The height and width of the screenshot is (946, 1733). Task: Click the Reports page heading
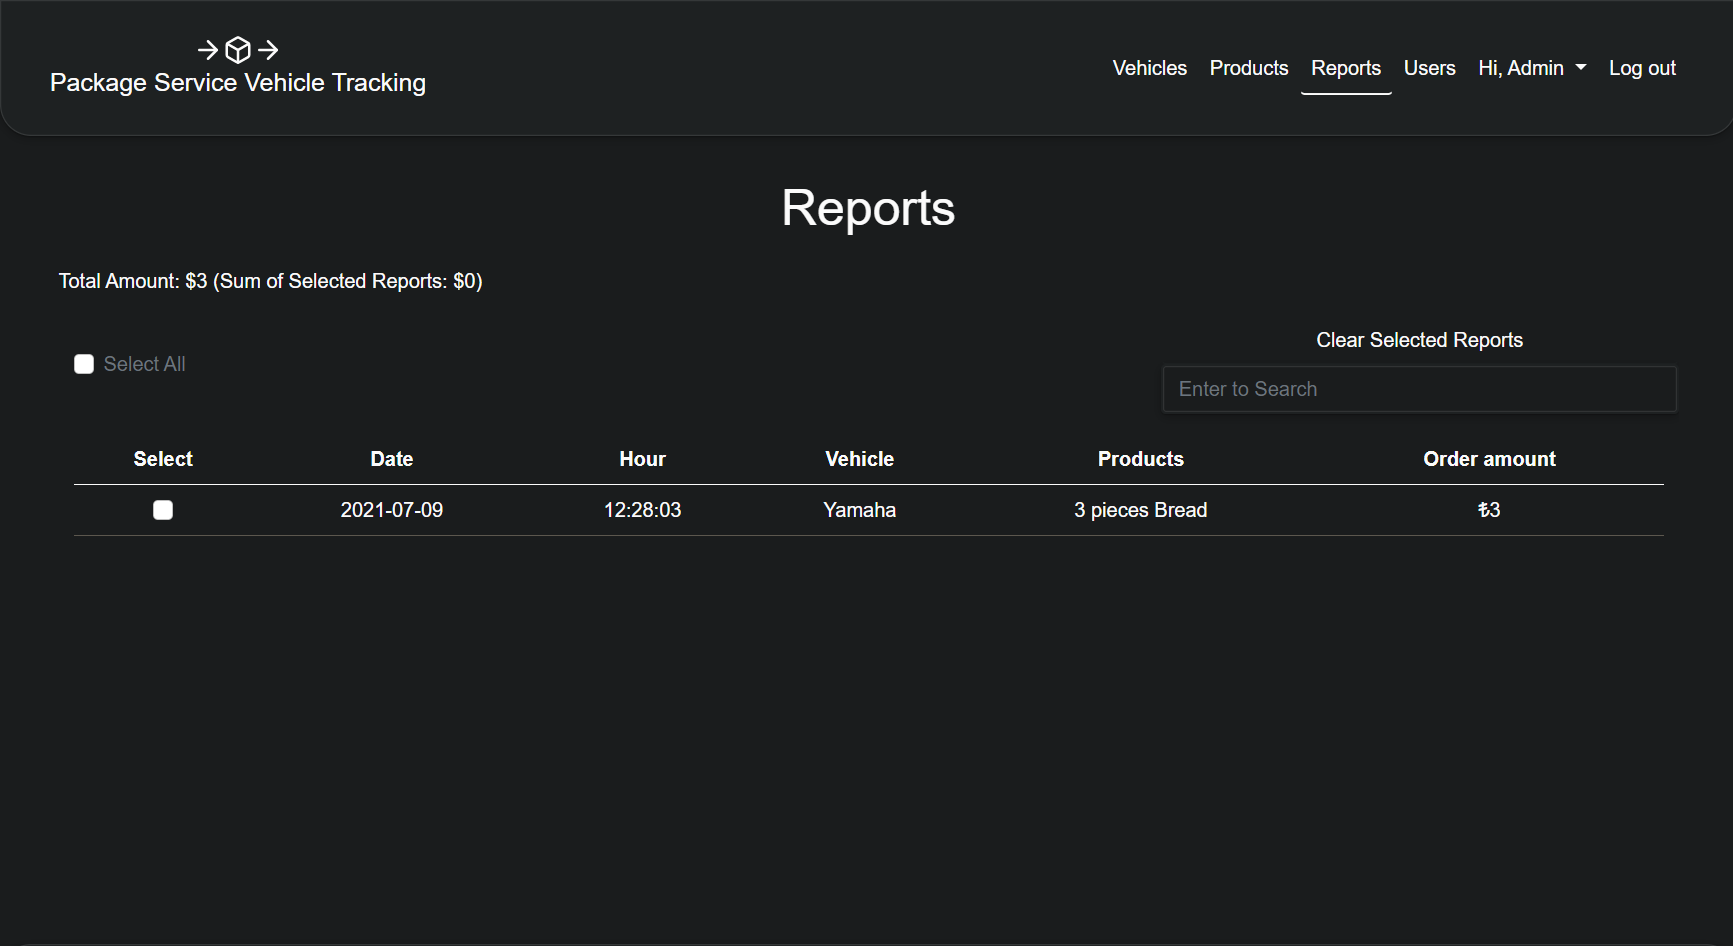click(868, 208)
